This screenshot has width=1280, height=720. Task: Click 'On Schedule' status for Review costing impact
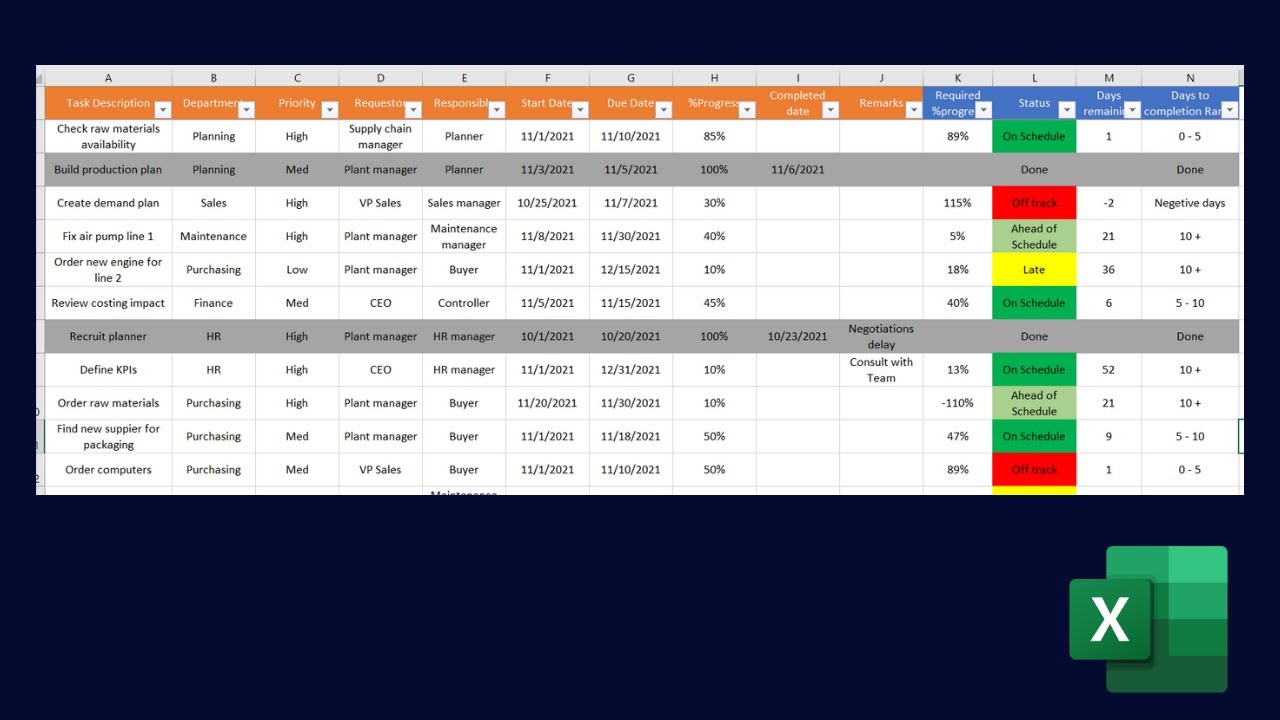click(x=1034, y=303)
